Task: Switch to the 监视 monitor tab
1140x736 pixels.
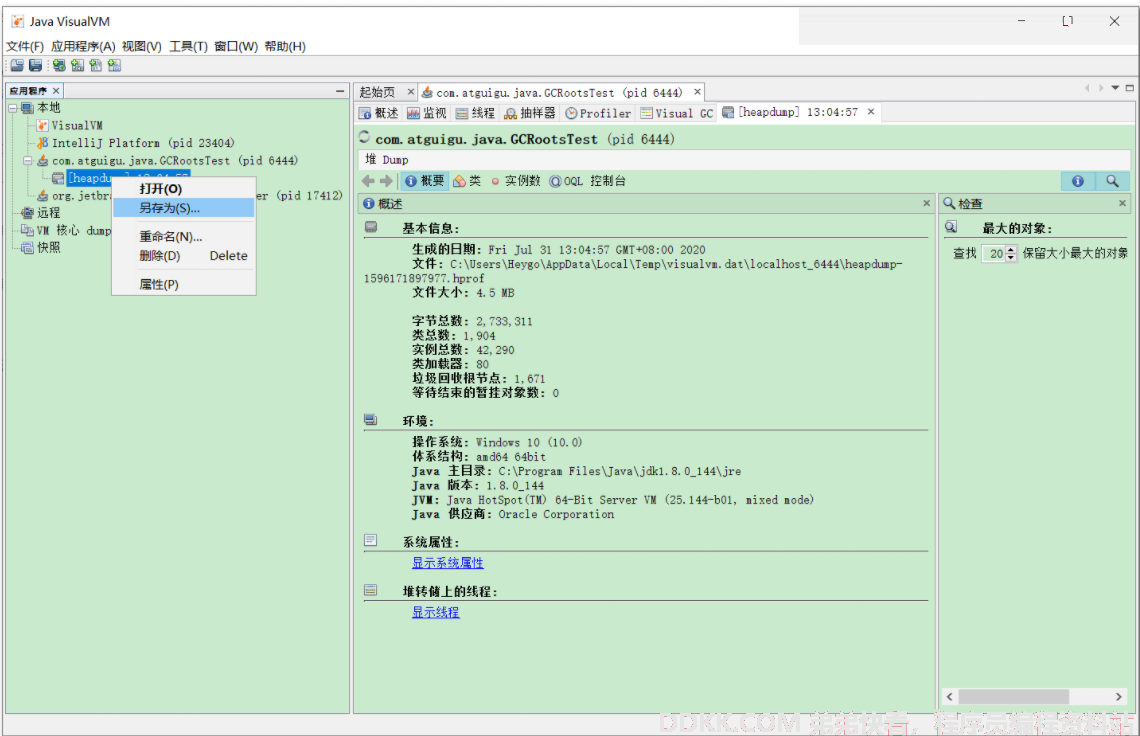Action: pos(427,113)
